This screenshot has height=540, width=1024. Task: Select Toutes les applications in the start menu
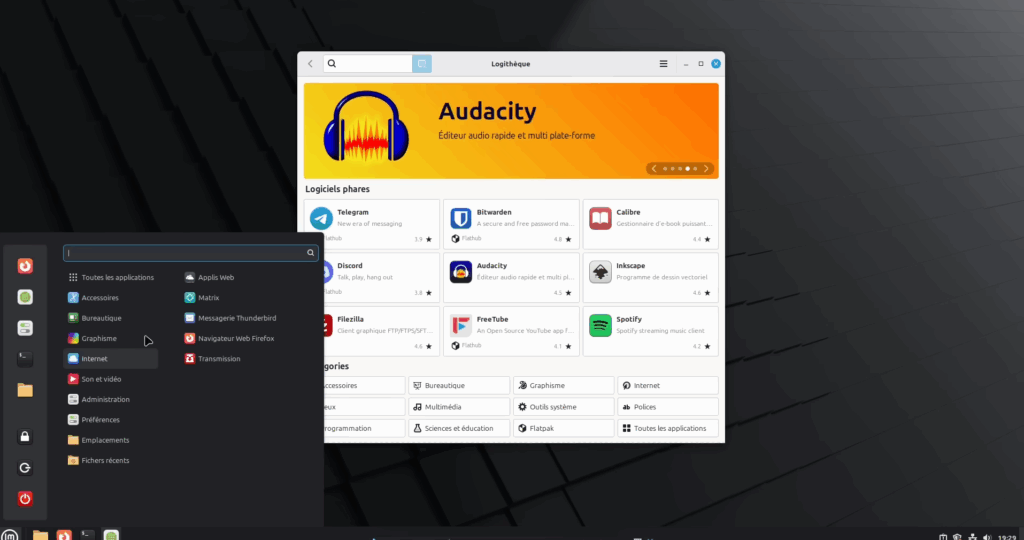117,277
